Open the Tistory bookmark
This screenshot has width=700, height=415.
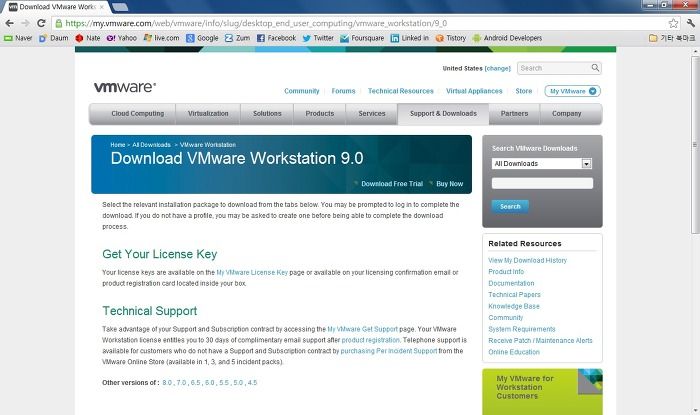pos(451,38)
